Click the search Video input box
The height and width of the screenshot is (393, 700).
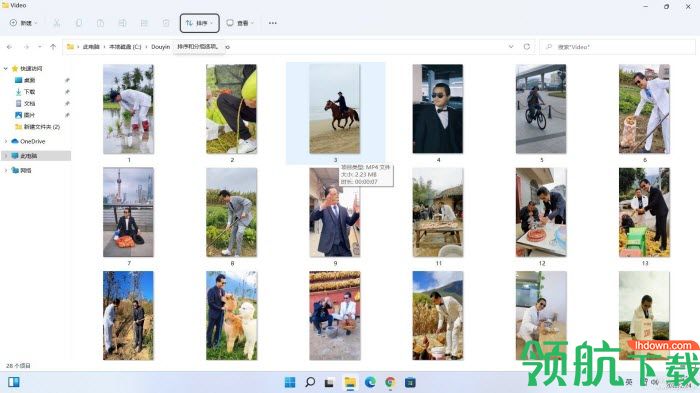[617, 46]
